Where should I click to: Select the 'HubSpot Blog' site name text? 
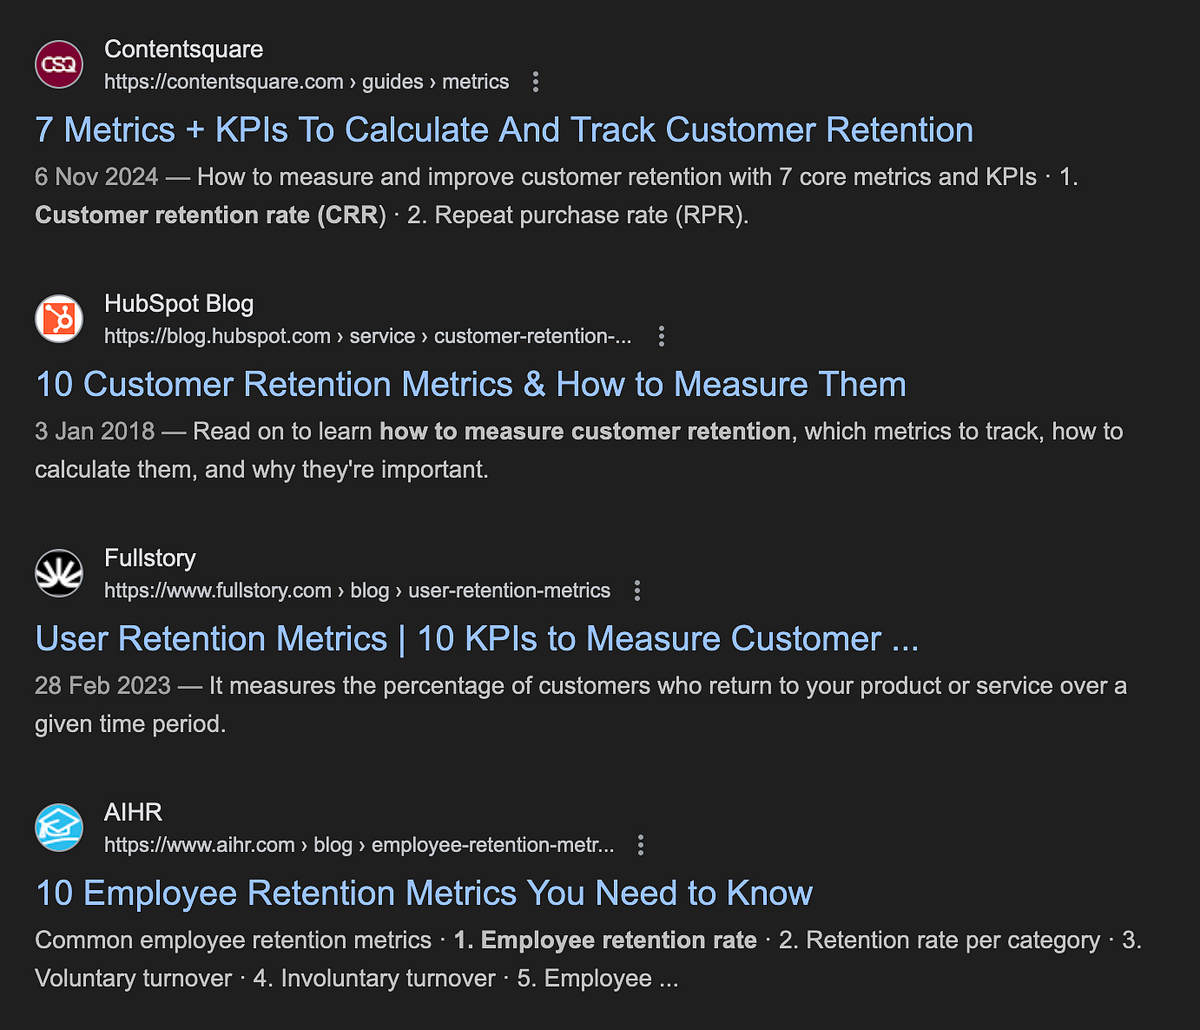click(179, 304)
